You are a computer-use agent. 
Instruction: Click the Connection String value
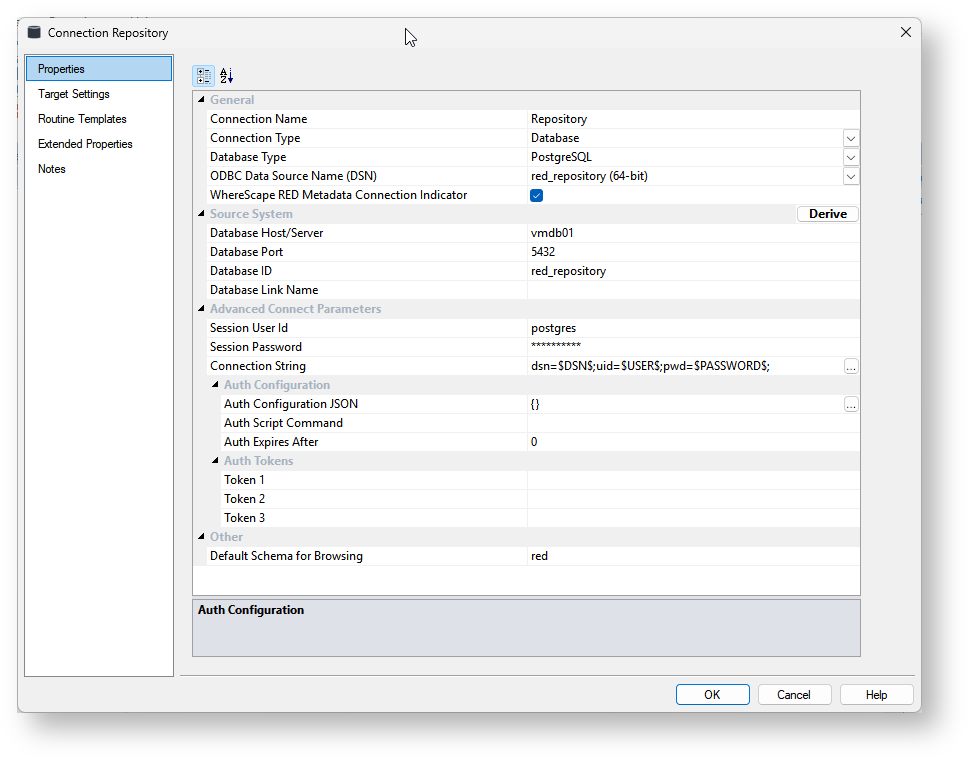(685, 366)
